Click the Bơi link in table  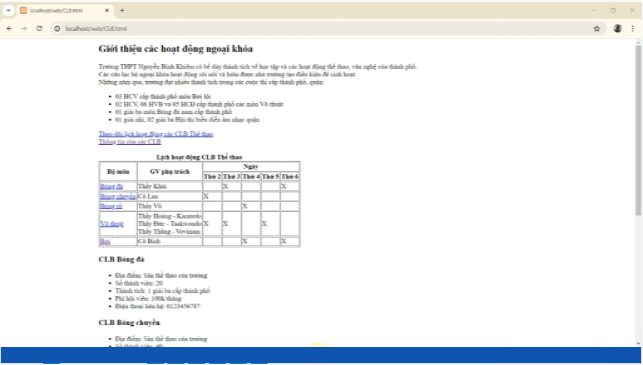click(105, 242)
